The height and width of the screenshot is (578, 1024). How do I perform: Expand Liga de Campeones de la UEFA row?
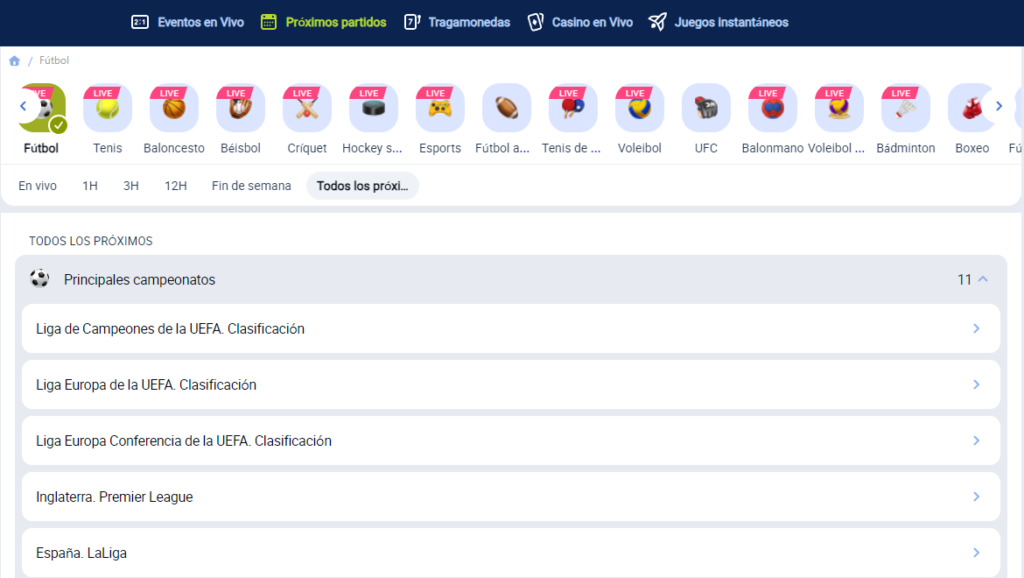[510, 329]
